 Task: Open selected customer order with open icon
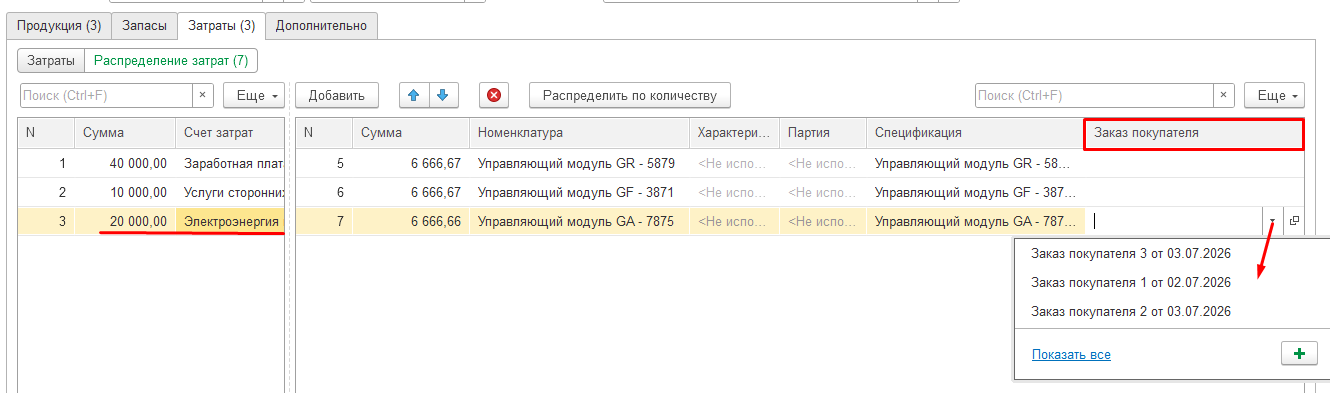[1294, 221]
